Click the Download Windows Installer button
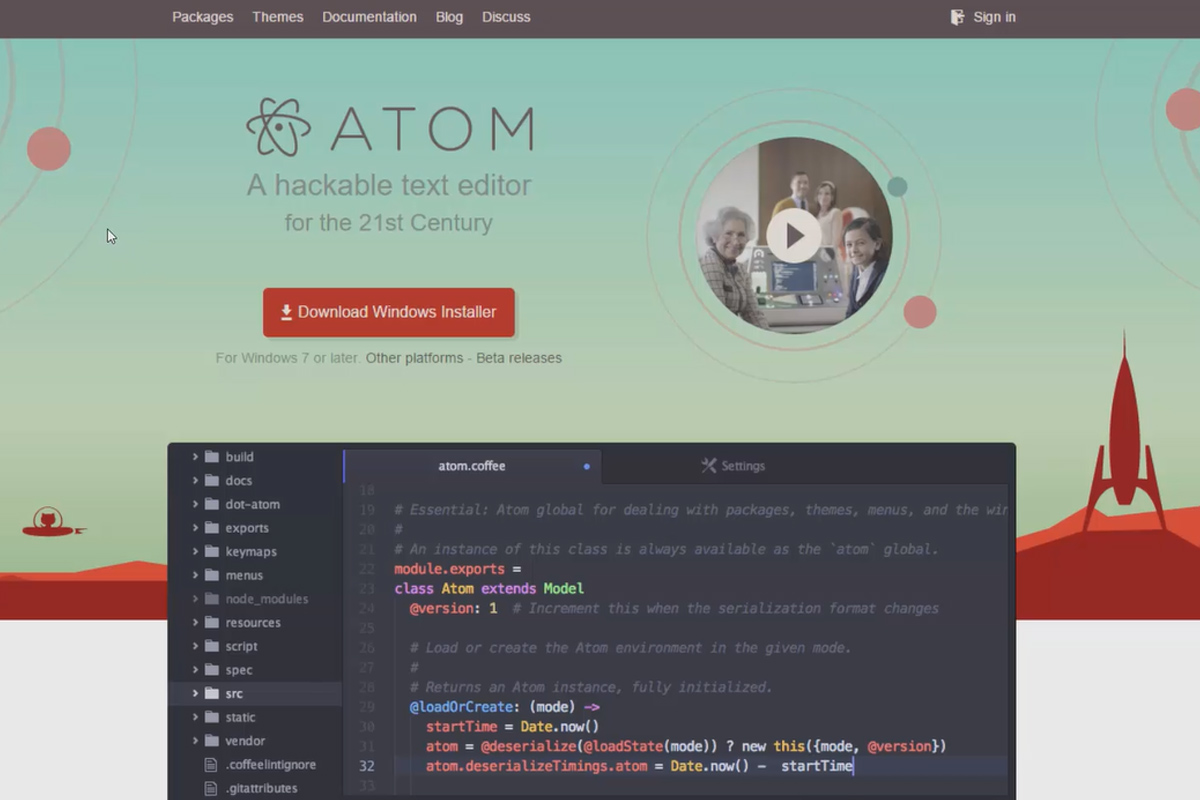The width and height of the screenshot is (1200, 800). (x=389, y=312)
